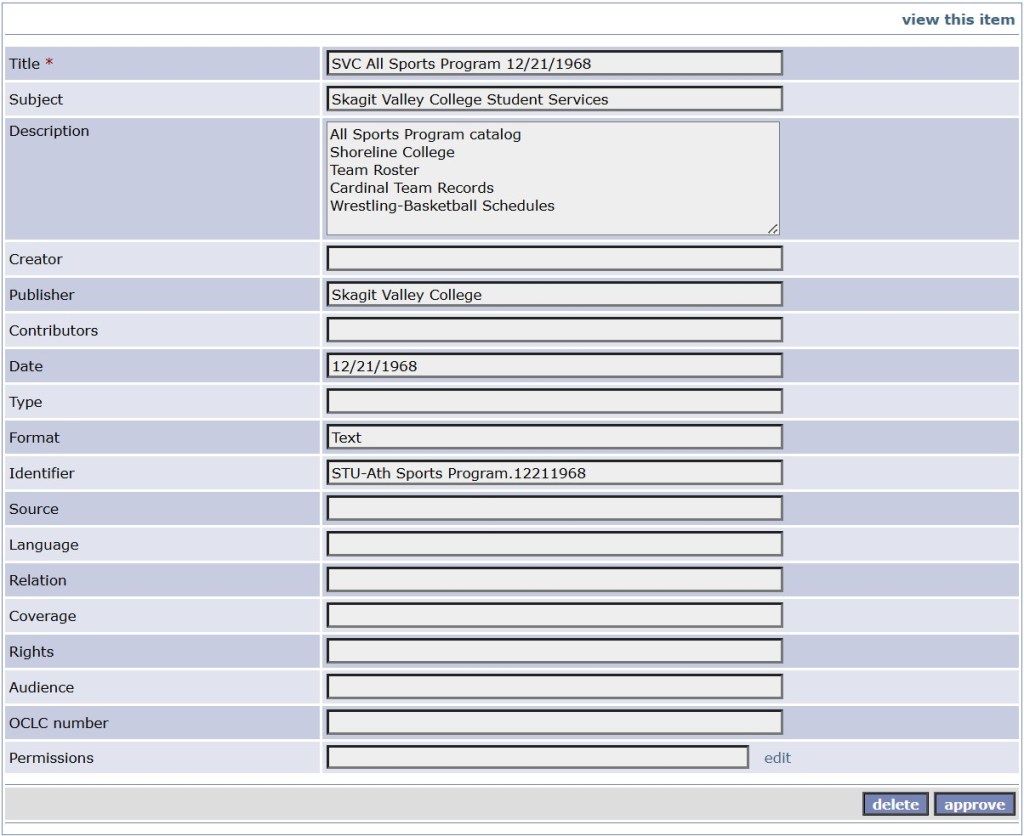This screenshot has height=836, width=1024.
Task: Click the Coverage input field
Action: coord(553,616)
